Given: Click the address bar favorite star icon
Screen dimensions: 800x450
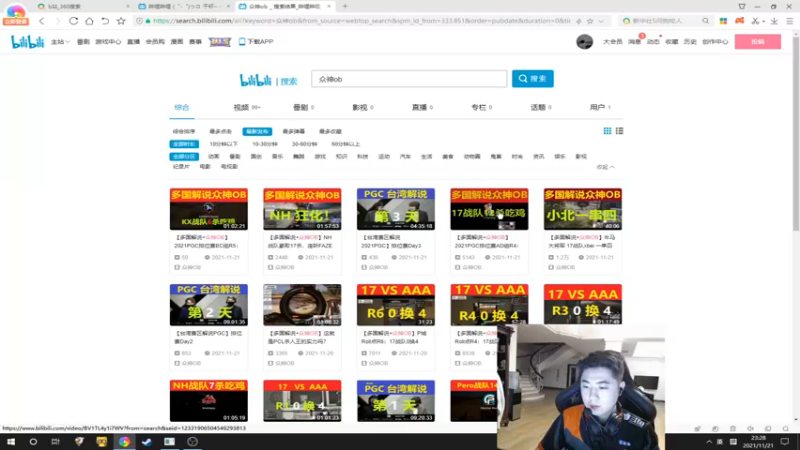Looking at the screenshot, I should click(x=590, y=21).
